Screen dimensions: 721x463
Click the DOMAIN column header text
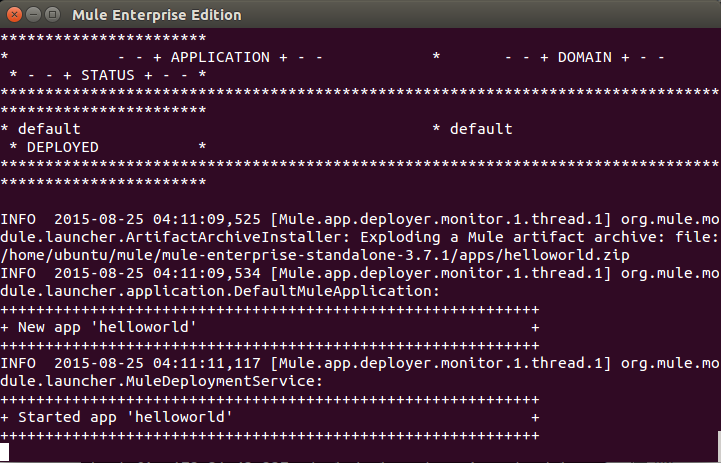click(x=584, y=57)
